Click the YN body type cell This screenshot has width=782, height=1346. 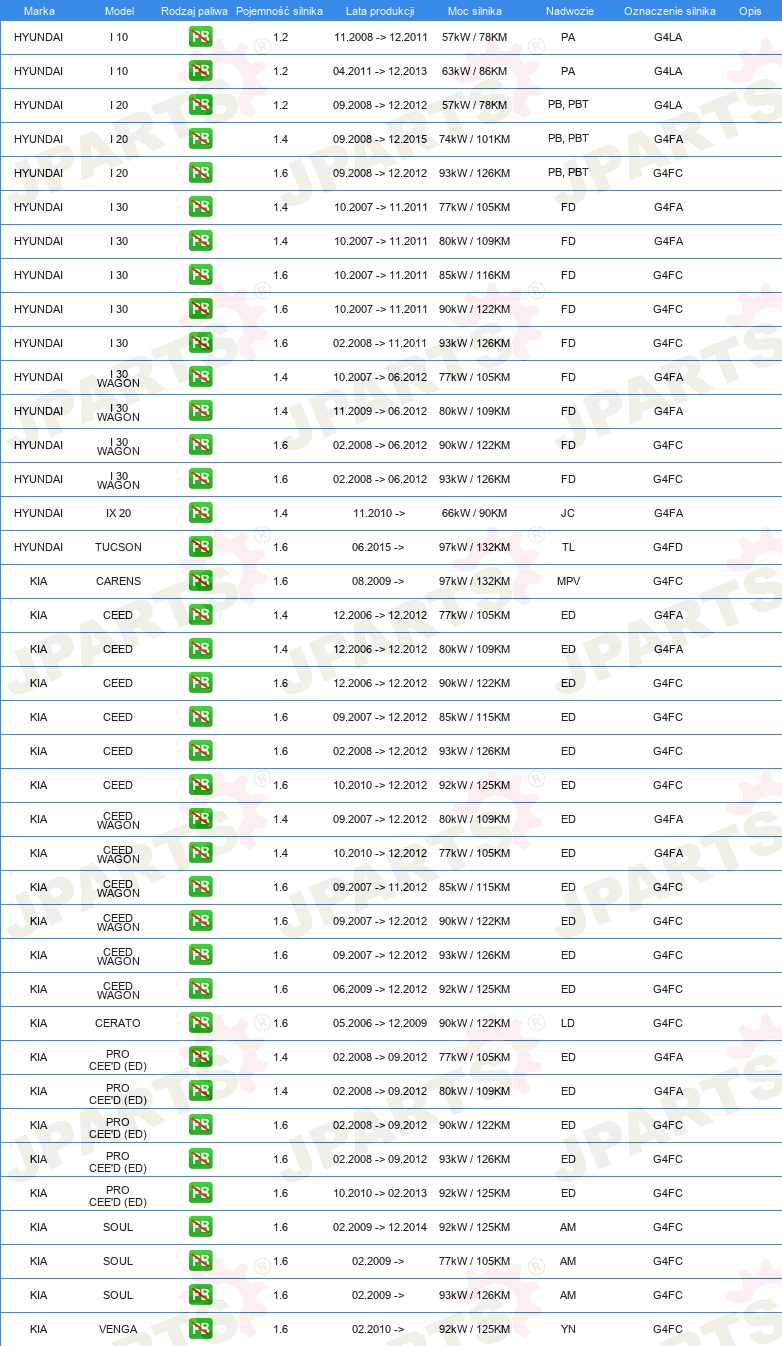[568, 1329]
